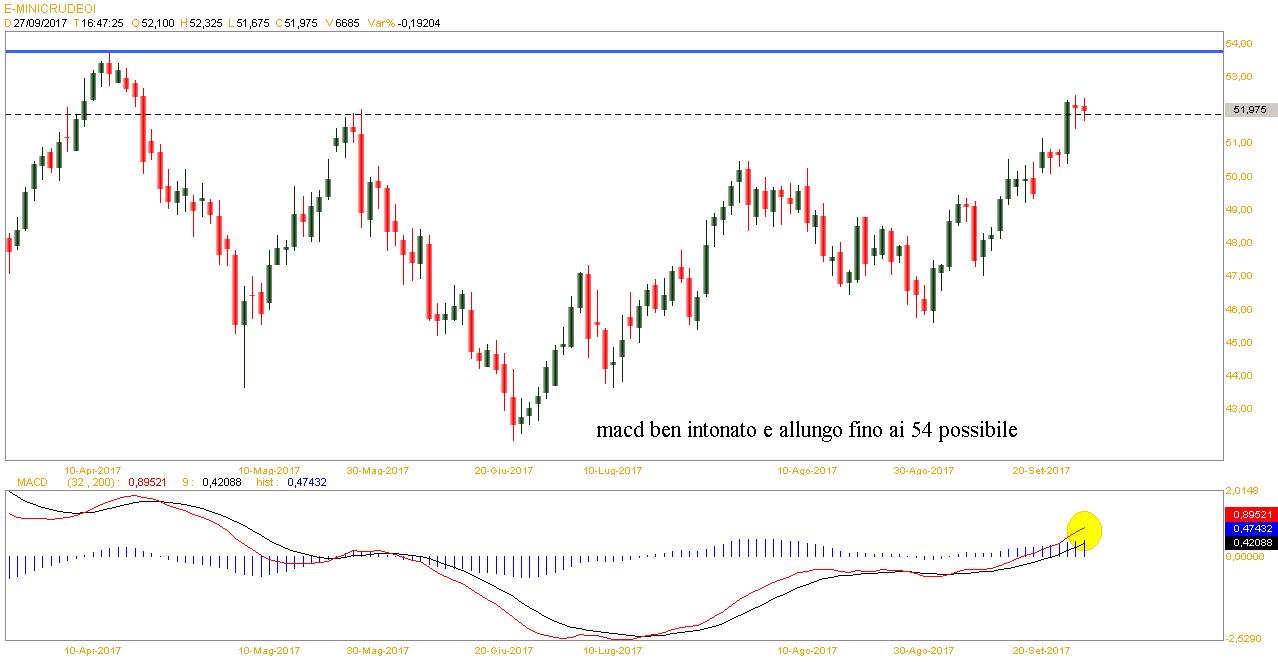Click the 20-Set-2017 date label under price chart
The image size is (1278, 668).
[1041, 470]
